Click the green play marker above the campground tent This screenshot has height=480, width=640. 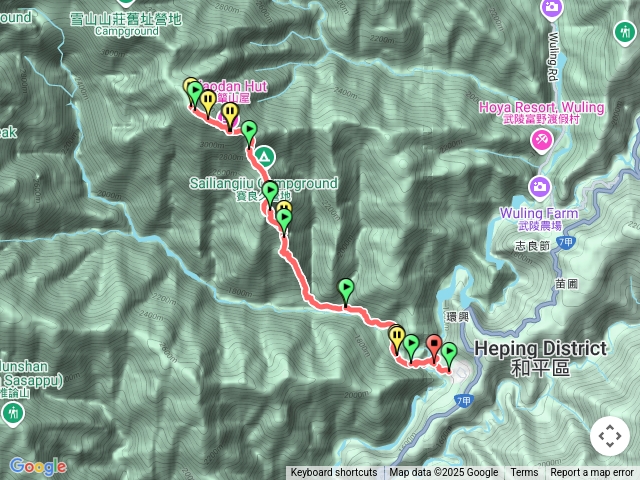click(249, 133)
